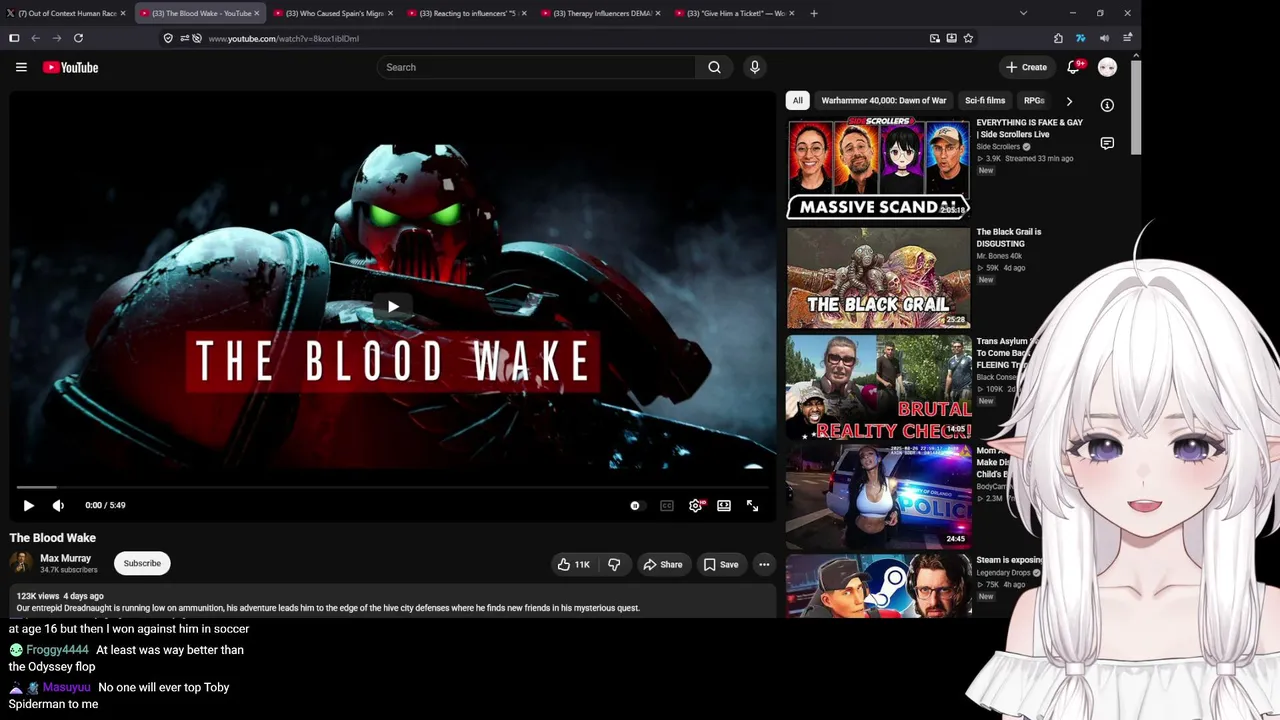This screenshot has width=1280, height=720.
Task: Click the address bar URL
Action: coord(284,38)
